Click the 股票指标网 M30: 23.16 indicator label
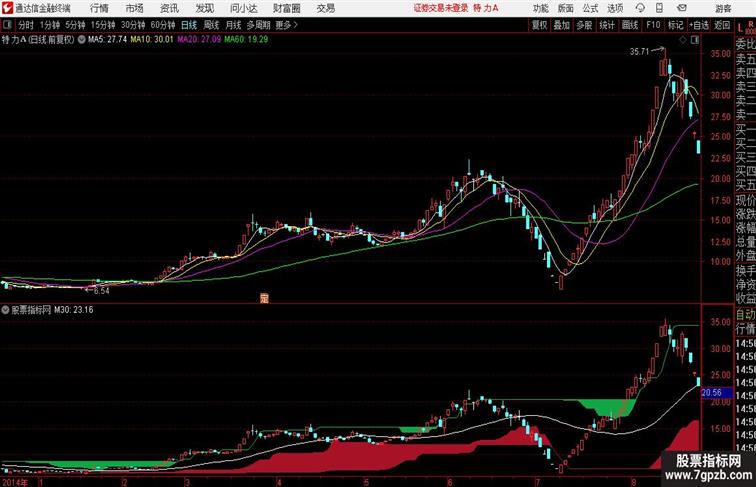The image size is (756, 487). tap(52, 310)
